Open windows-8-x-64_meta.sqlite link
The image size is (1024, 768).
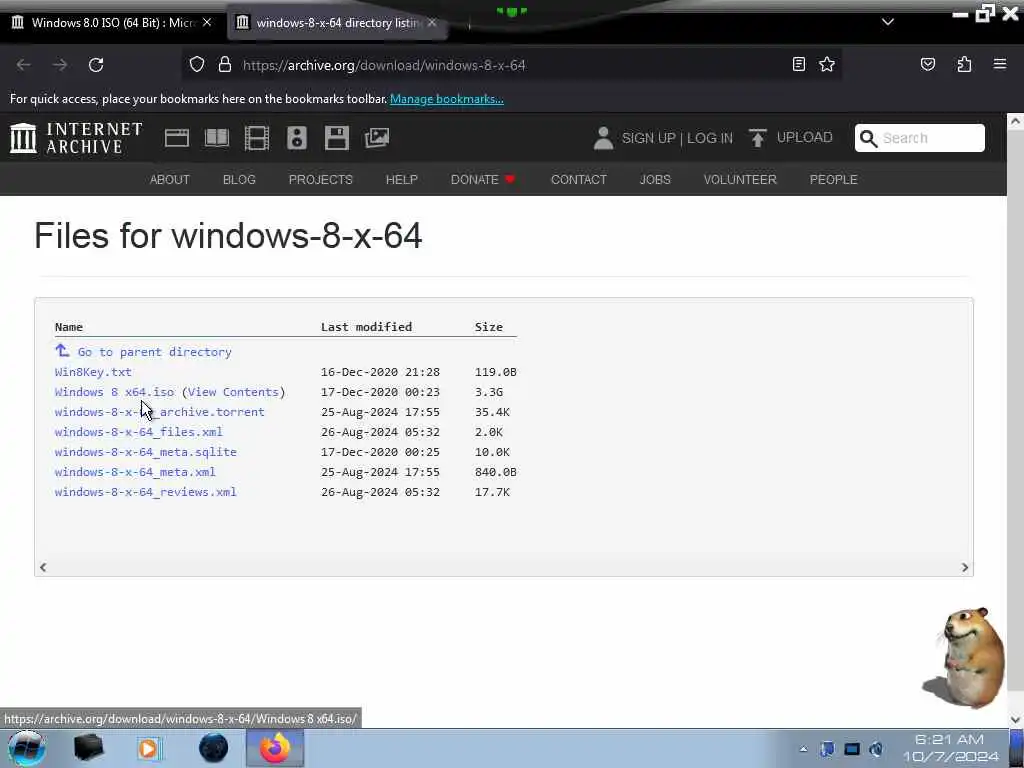click(146, 452)
